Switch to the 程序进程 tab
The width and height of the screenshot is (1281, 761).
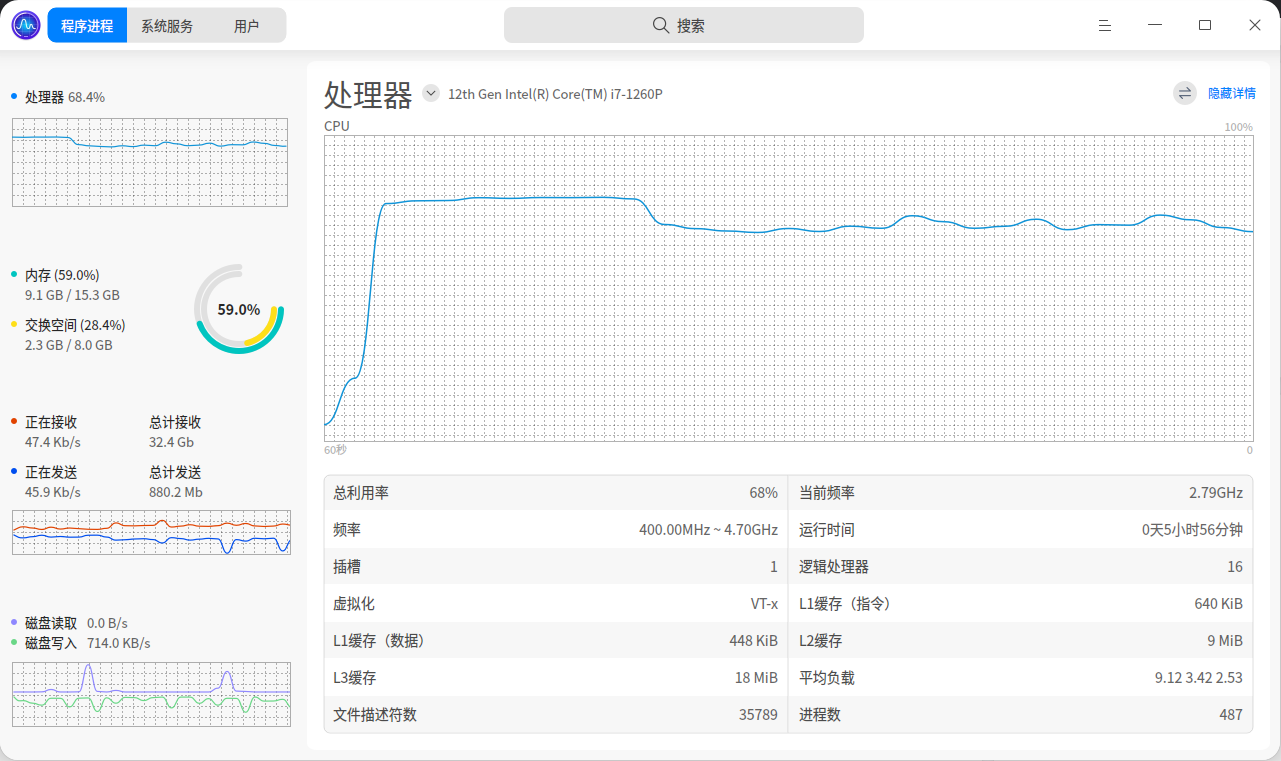click(87, 25)
